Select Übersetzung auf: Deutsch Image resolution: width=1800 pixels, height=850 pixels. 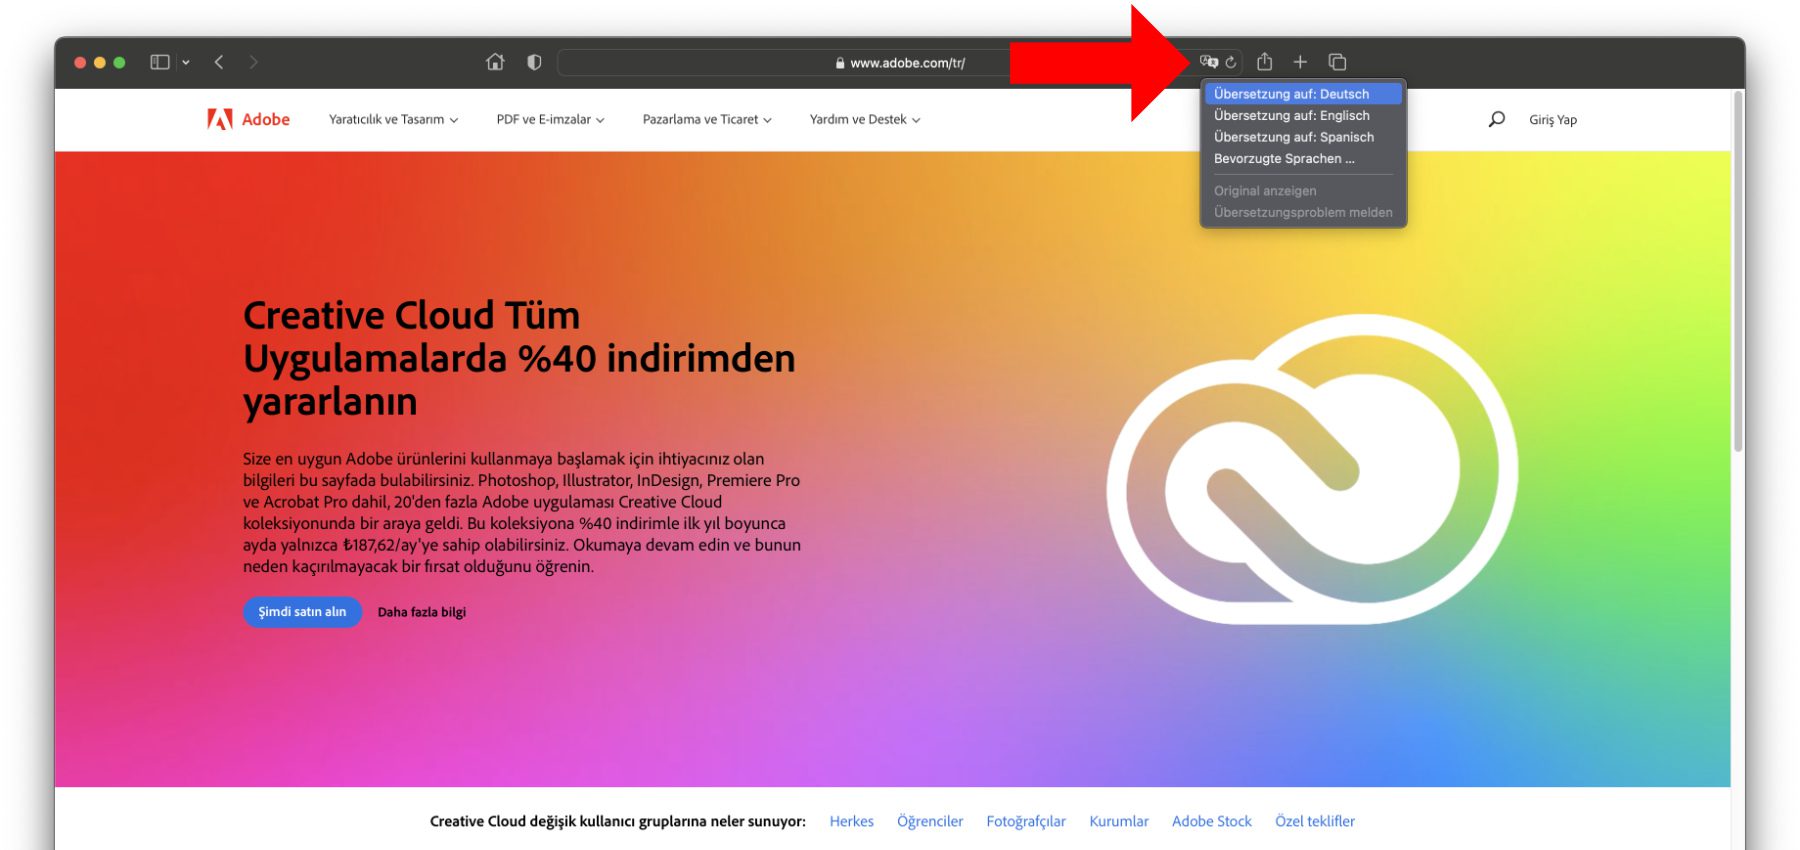(x=1303, y=94)
